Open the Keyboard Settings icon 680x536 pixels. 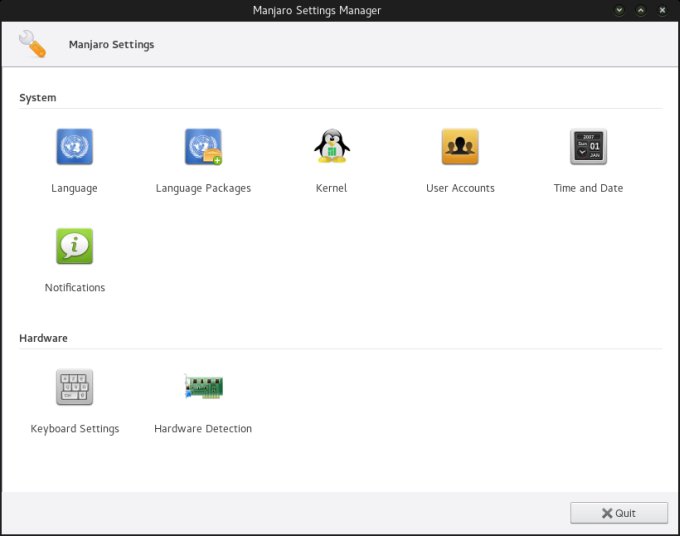click(75, 387)
